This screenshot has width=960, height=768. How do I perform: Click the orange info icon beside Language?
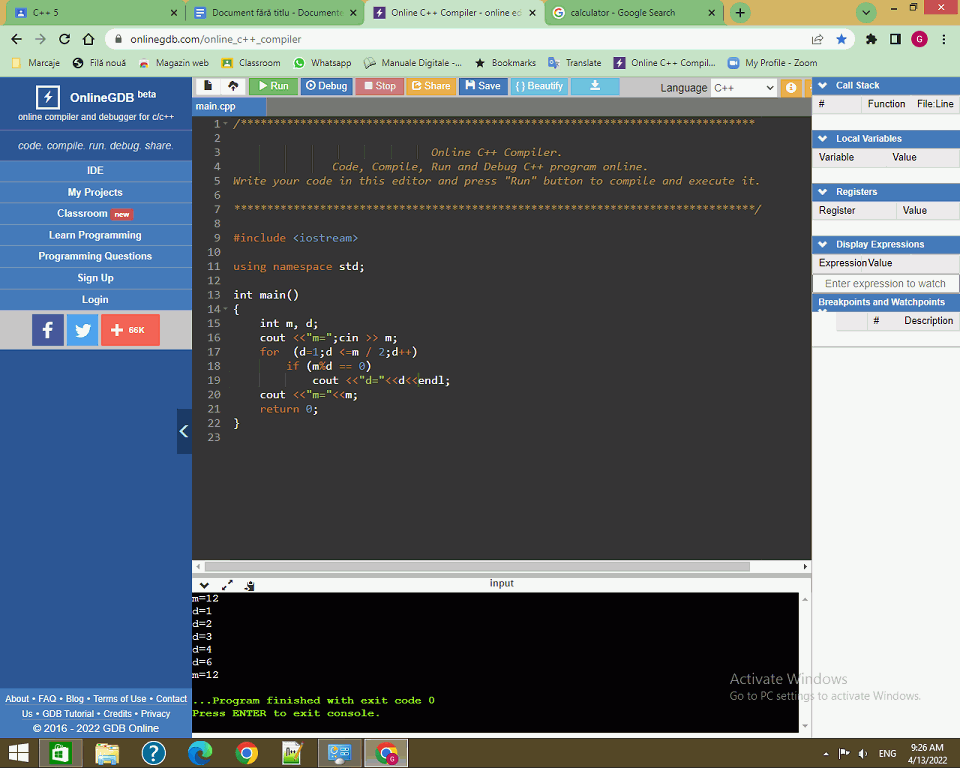(791, 88)
